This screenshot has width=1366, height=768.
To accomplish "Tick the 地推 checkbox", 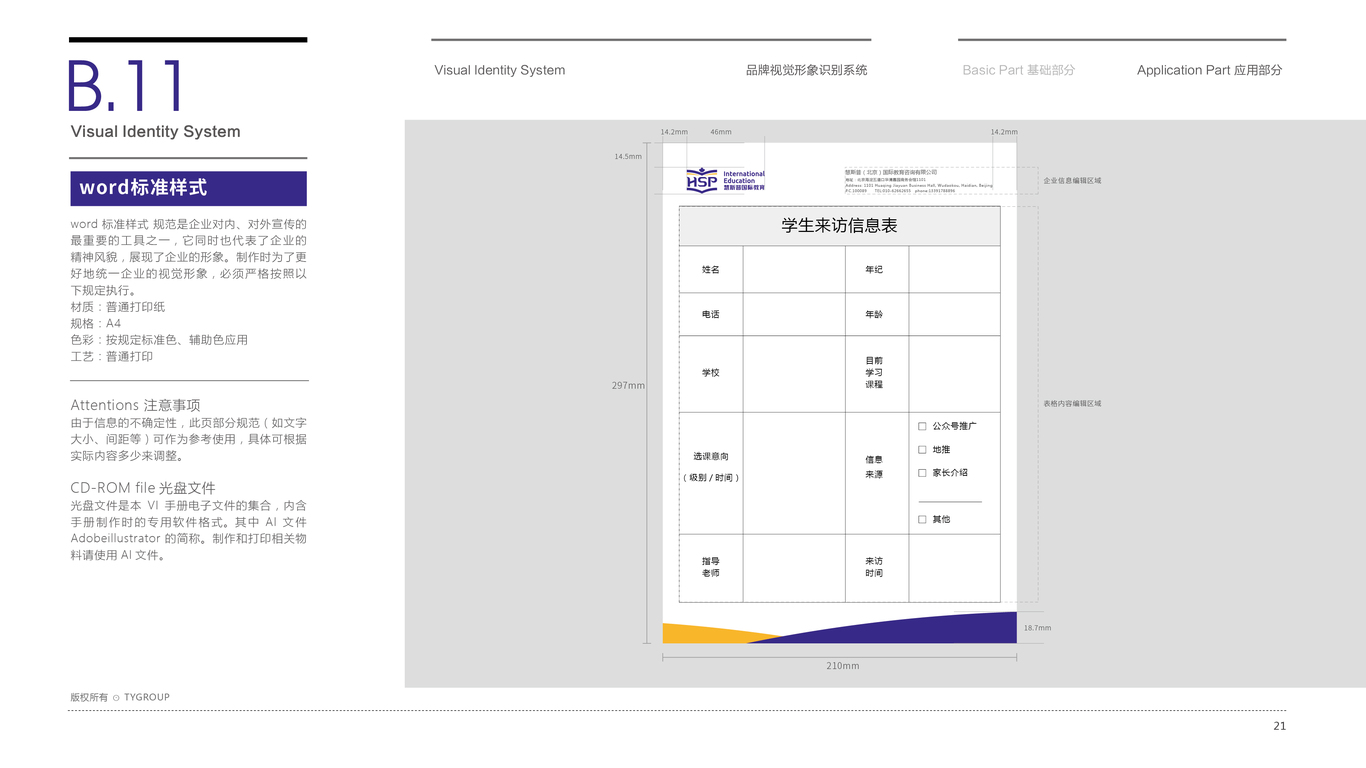I will pos(922,450).
